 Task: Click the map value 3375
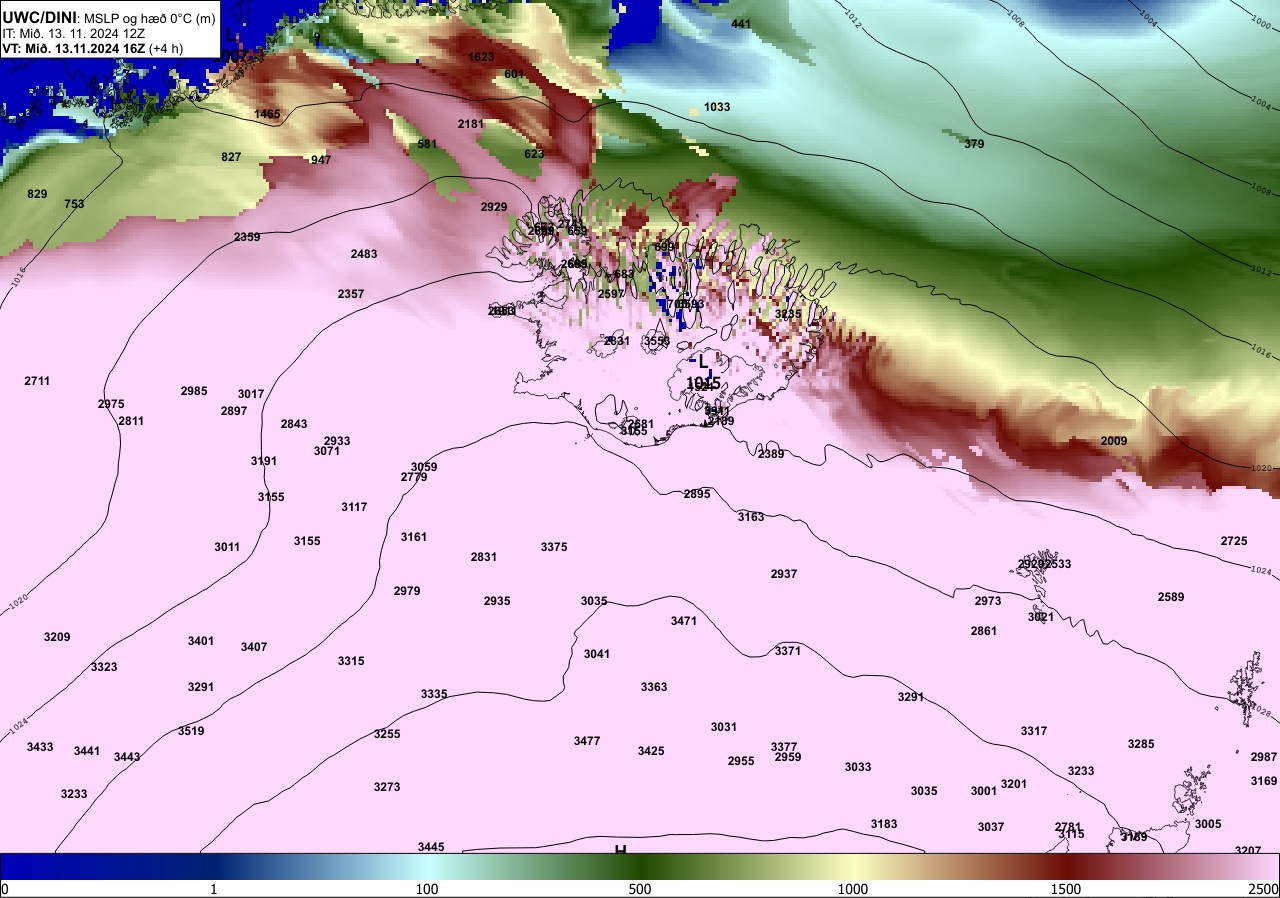[x=554, y=547]
